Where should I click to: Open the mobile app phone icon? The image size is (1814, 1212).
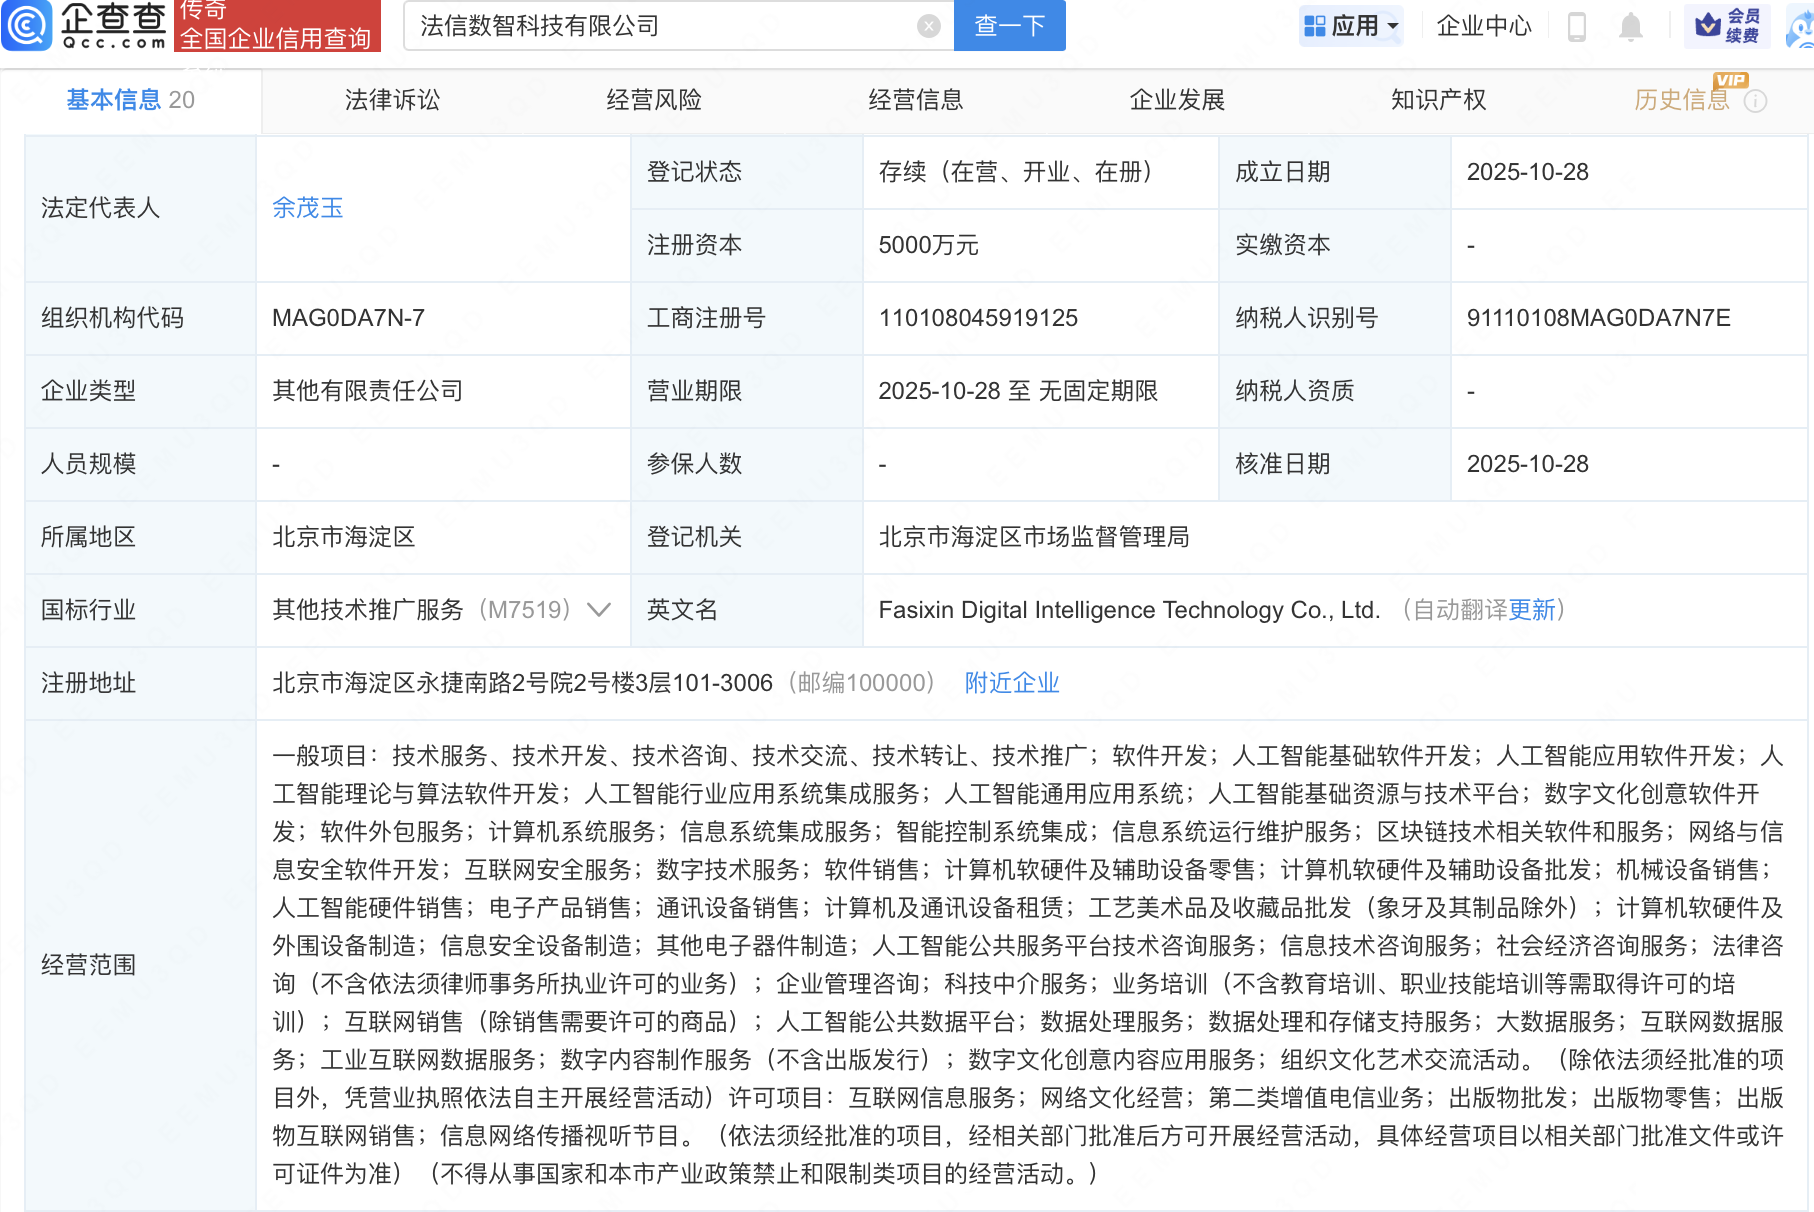click(x=1577, y=27)
